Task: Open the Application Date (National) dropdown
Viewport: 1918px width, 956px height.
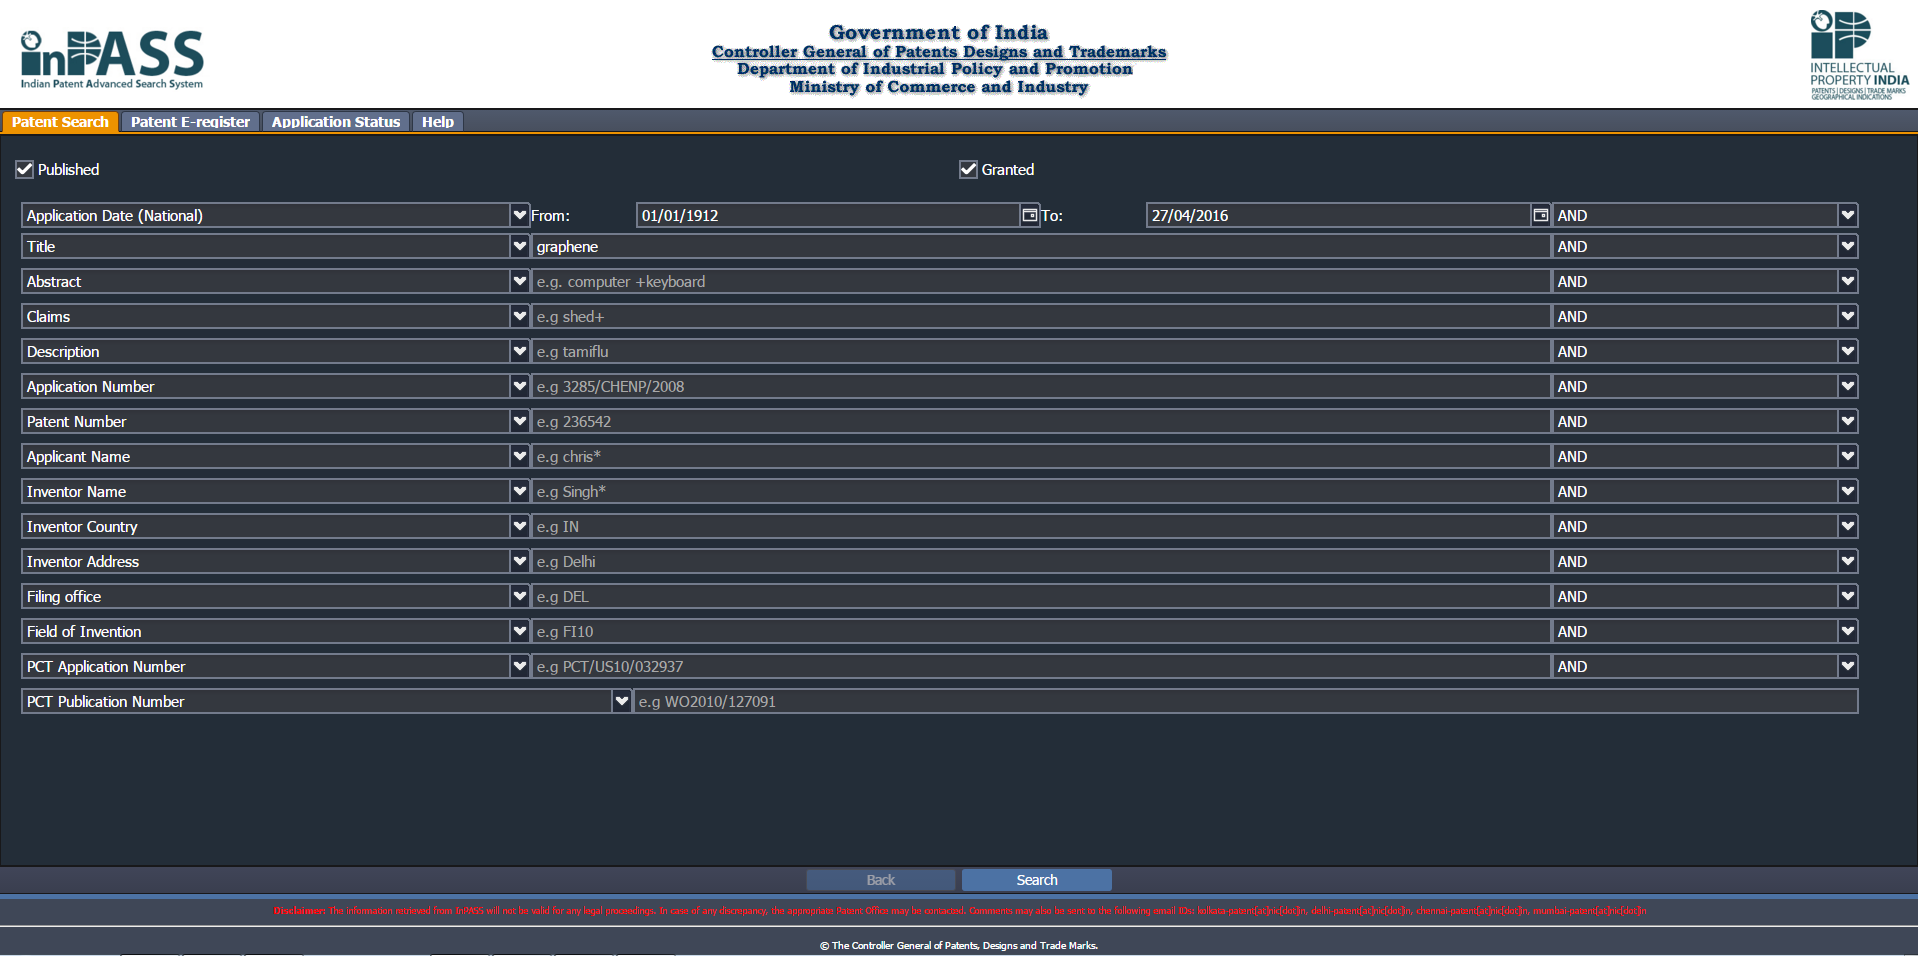Action: (x=519, y=215)
